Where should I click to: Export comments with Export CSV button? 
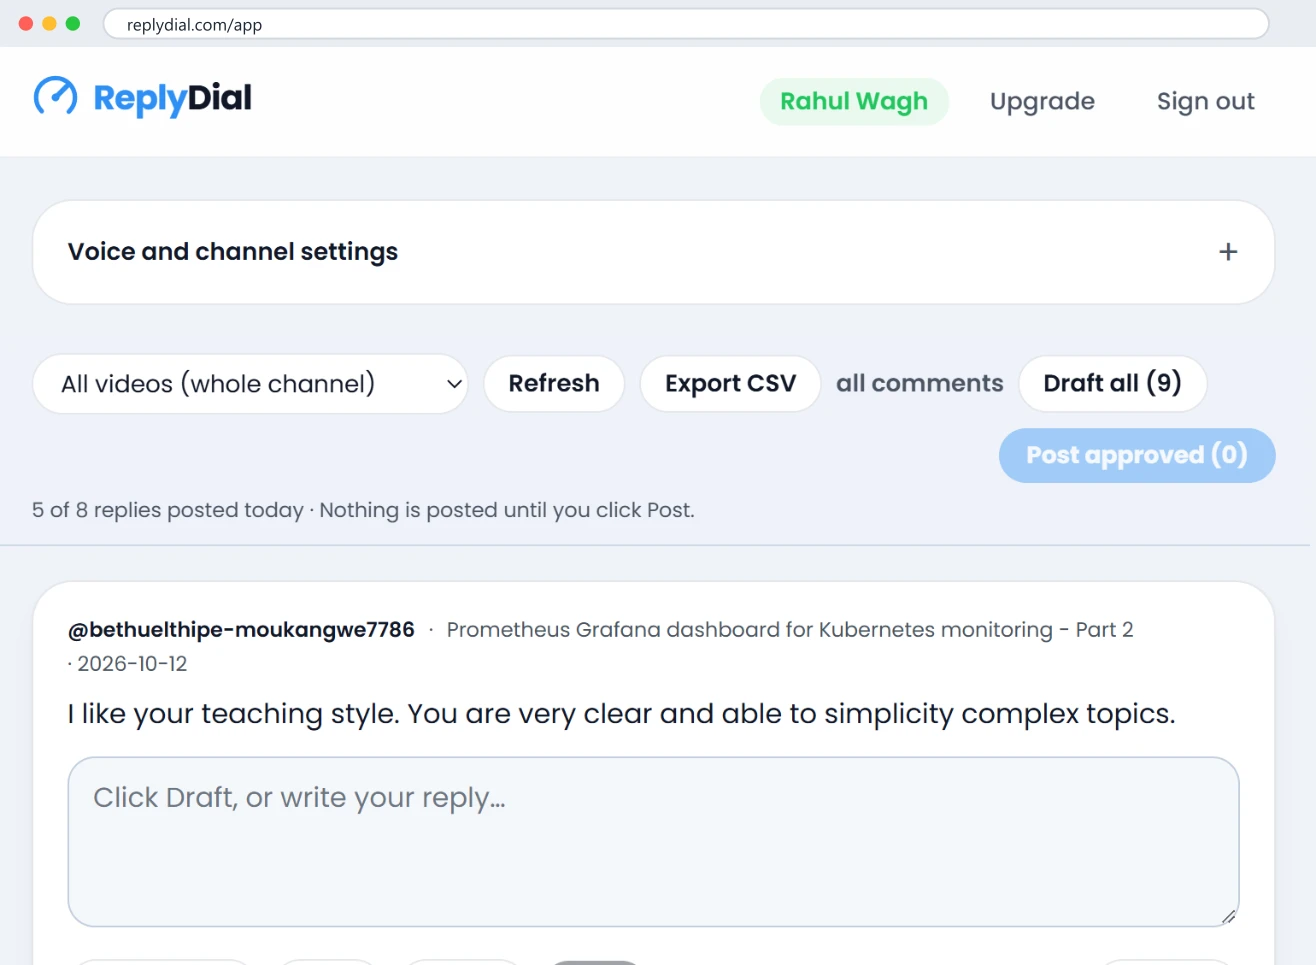coord(730,384)
